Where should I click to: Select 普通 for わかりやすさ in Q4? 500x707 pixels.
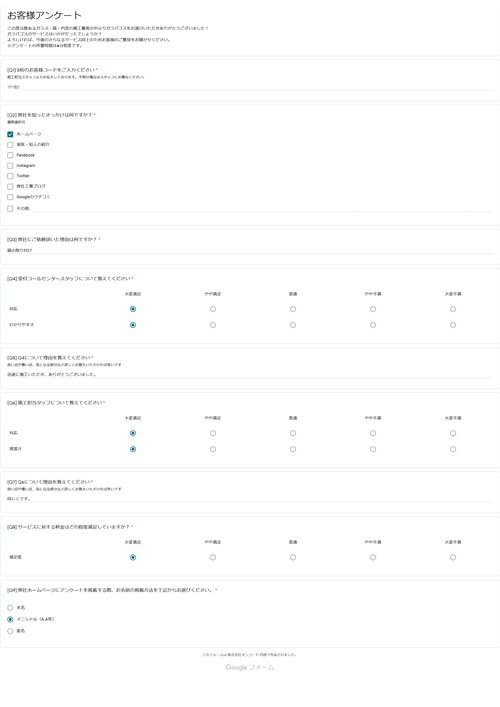[293, 325]
